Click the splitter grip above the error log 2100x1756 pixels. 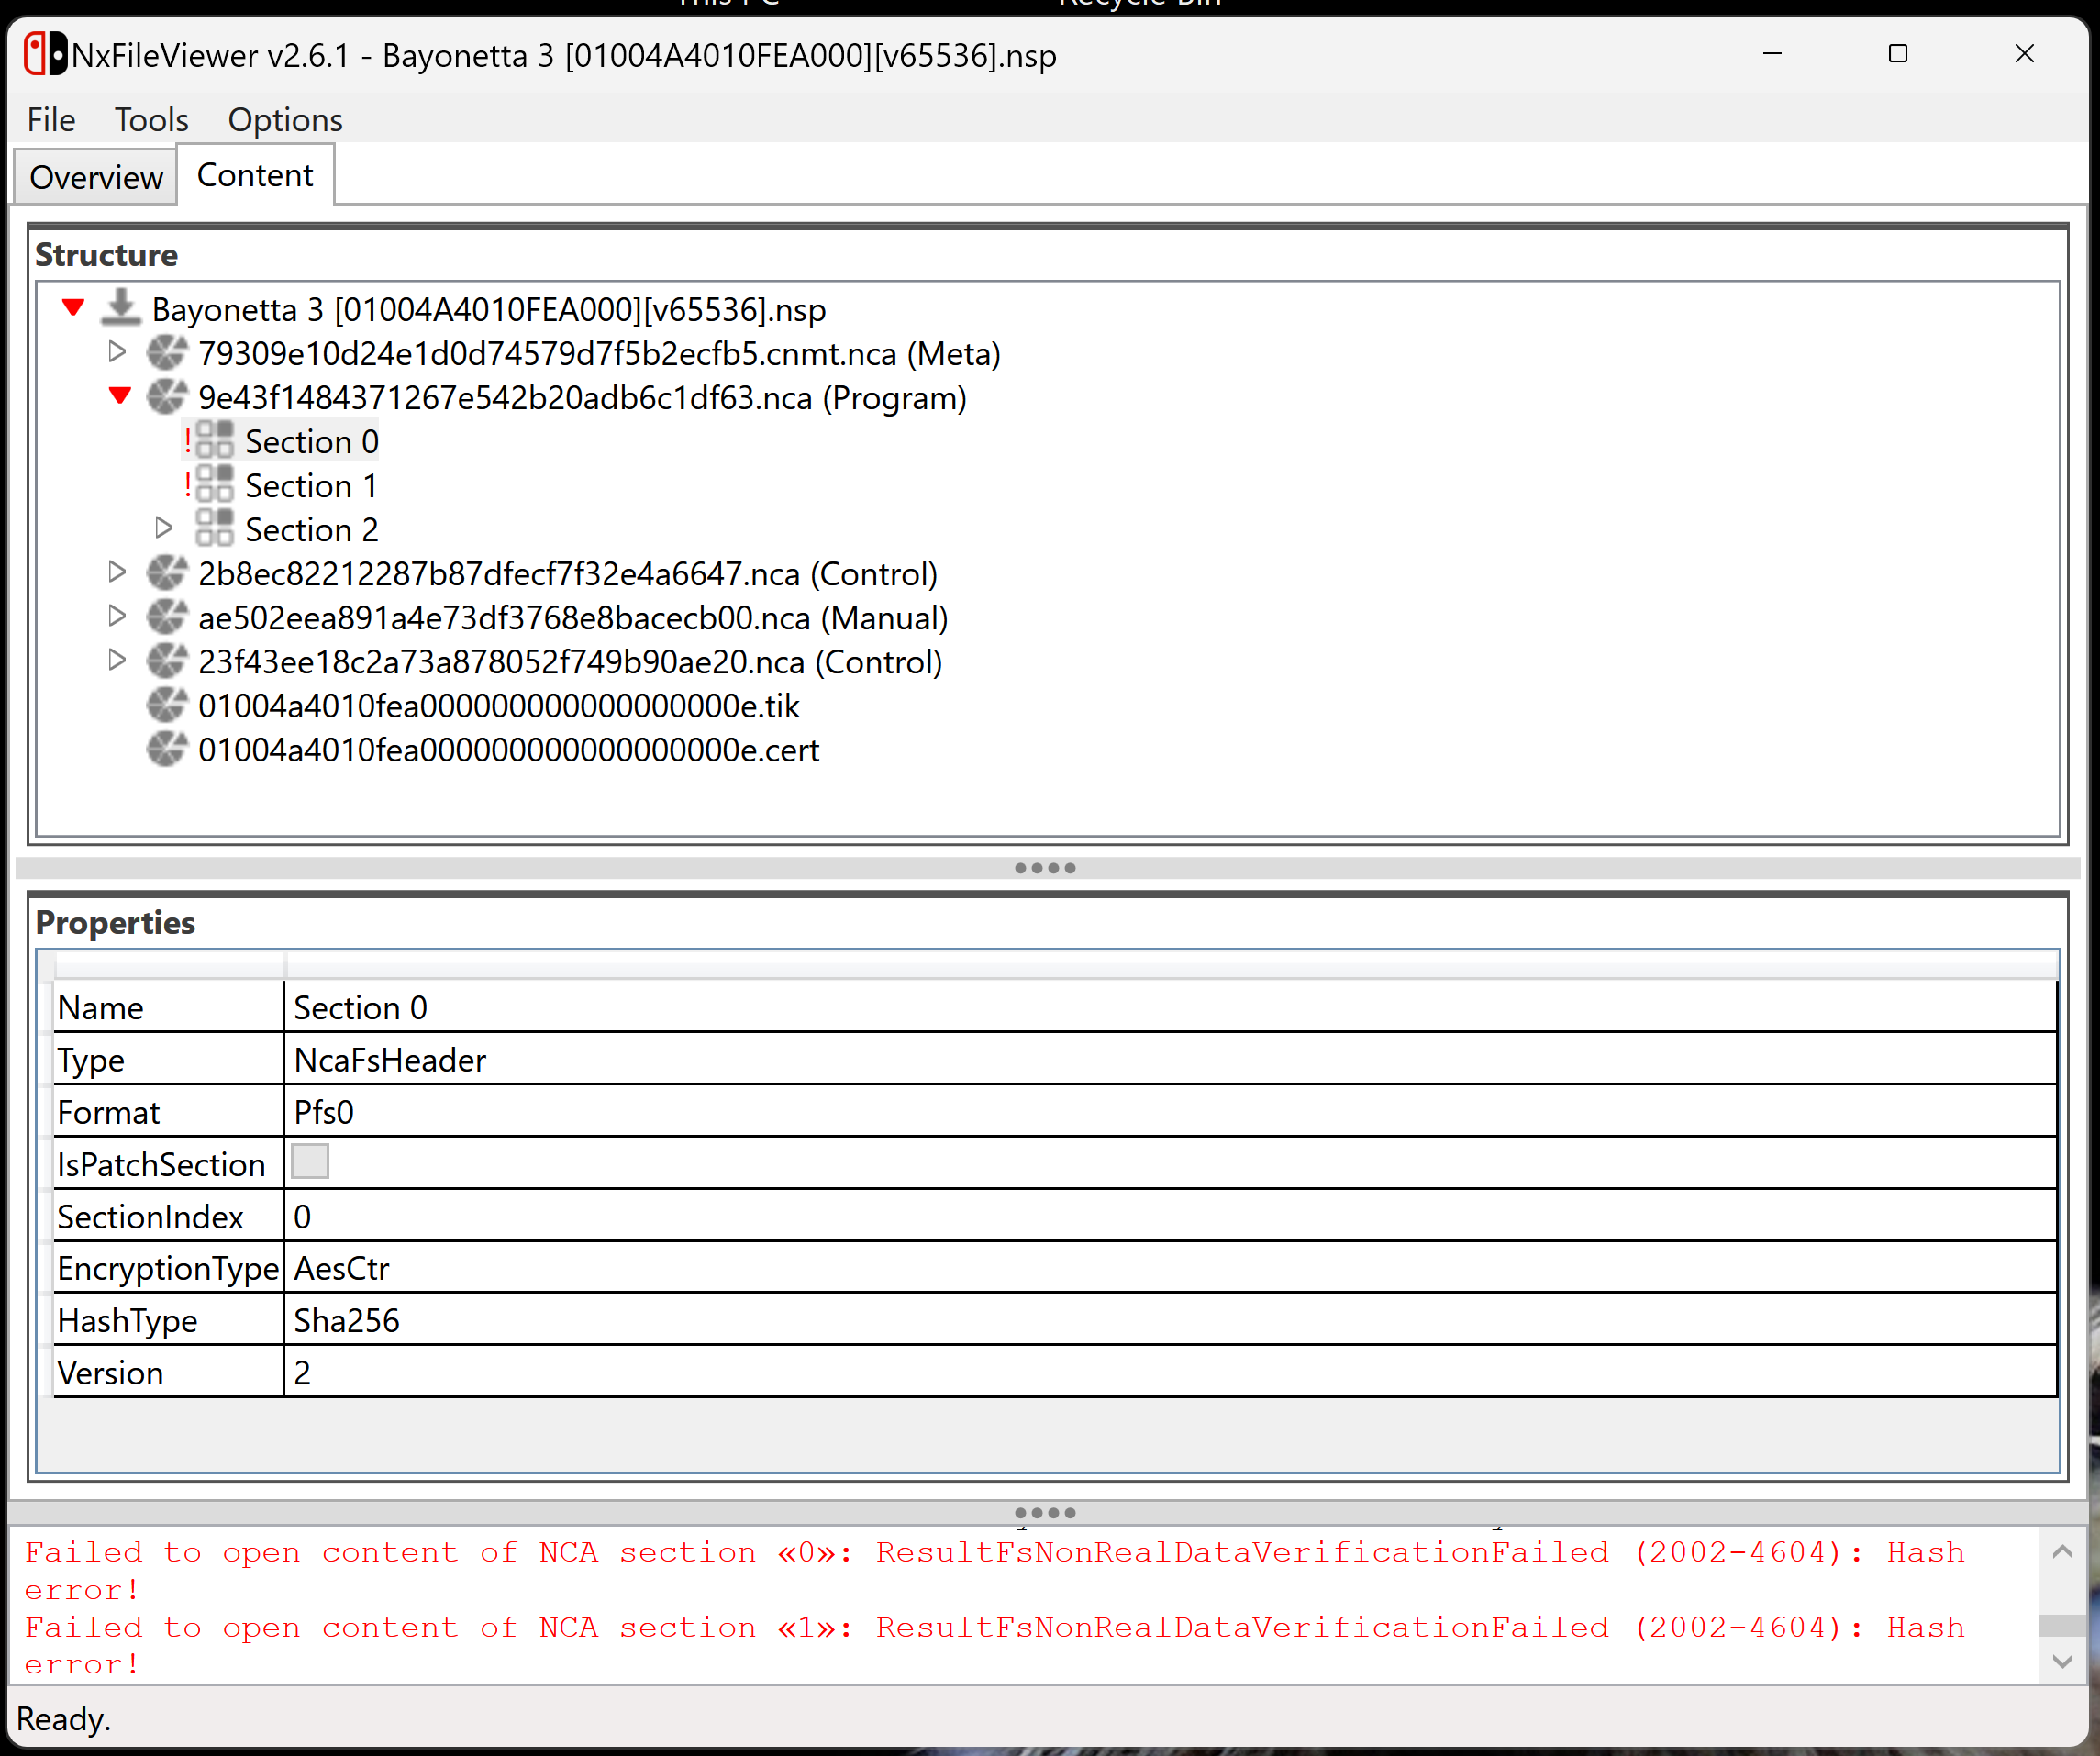pyautogui.click(x=1045, y=1513)
